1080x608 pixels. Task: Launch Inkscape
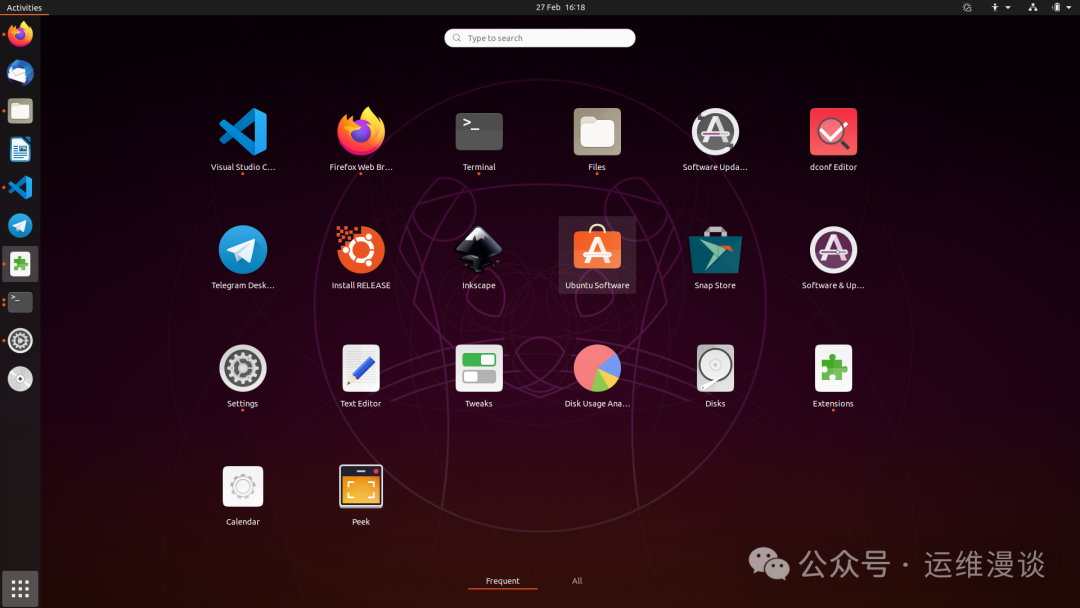pos(478,249)
